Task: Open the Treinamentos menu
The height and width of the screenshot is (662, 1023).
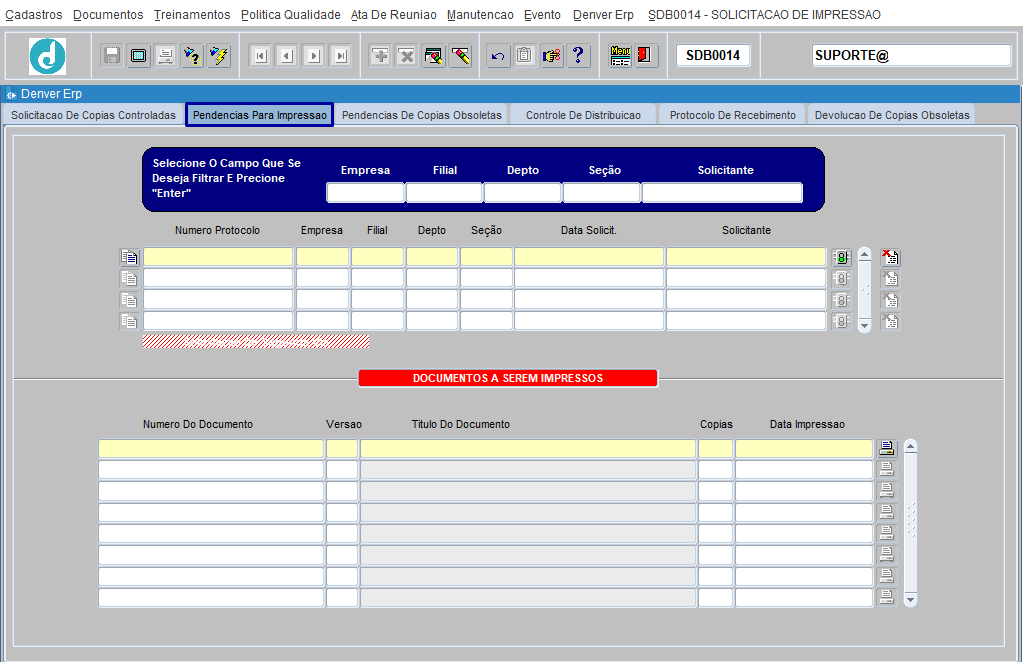Action: click(x=192, y=15)
